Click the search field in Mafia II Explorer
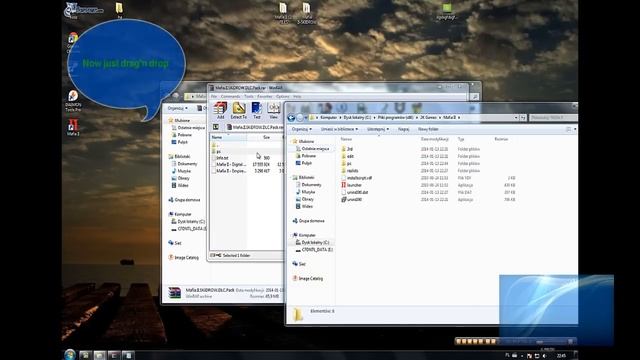640x360 pixels. 553,118
